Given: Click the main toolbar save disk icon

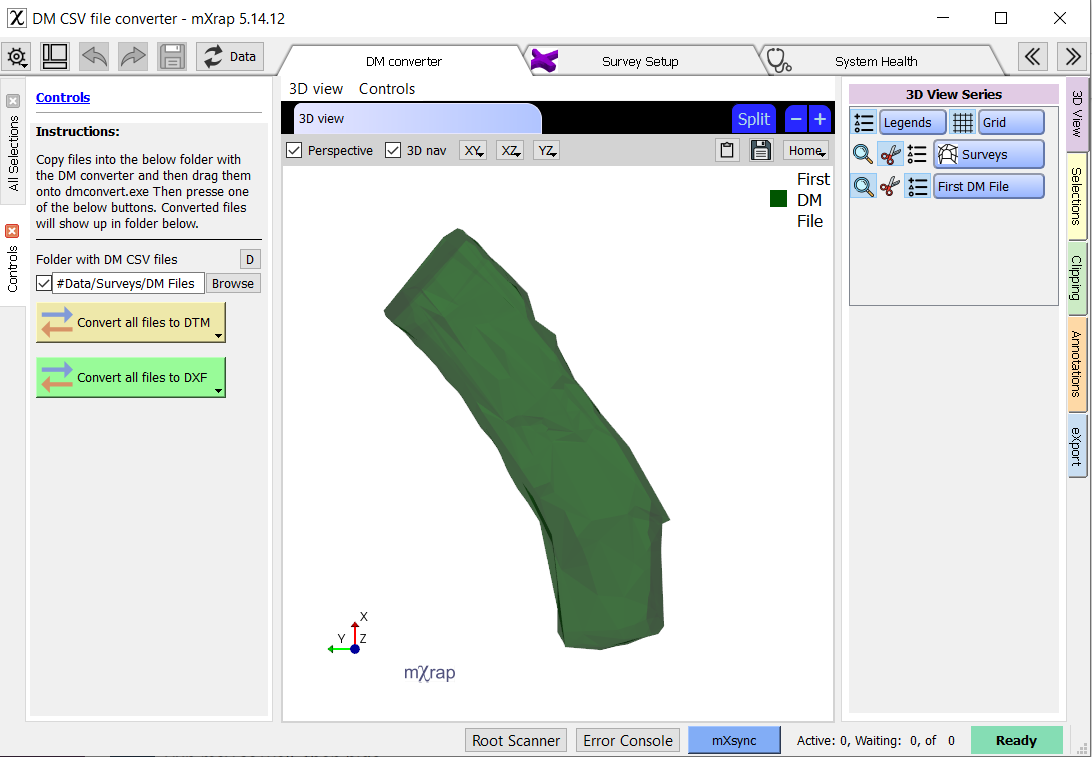Looking at the screenshot, I should pyautogui.click(x=171, y=57).
